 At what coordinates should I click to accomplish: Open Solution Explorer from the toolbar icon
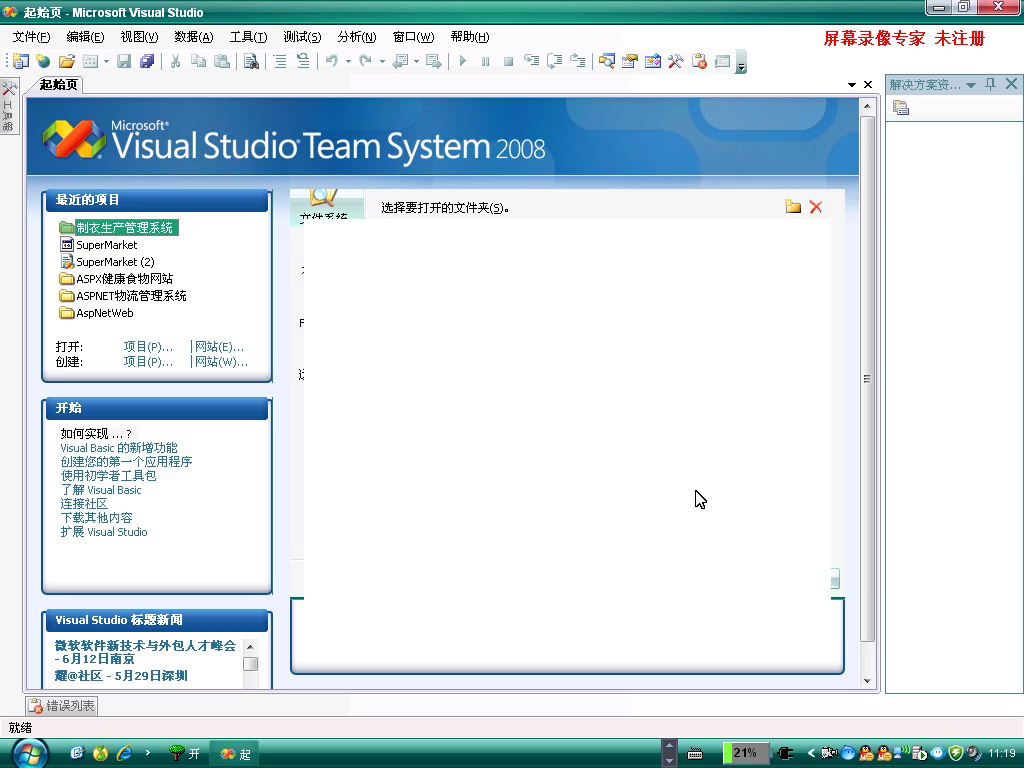coord(607,61)
